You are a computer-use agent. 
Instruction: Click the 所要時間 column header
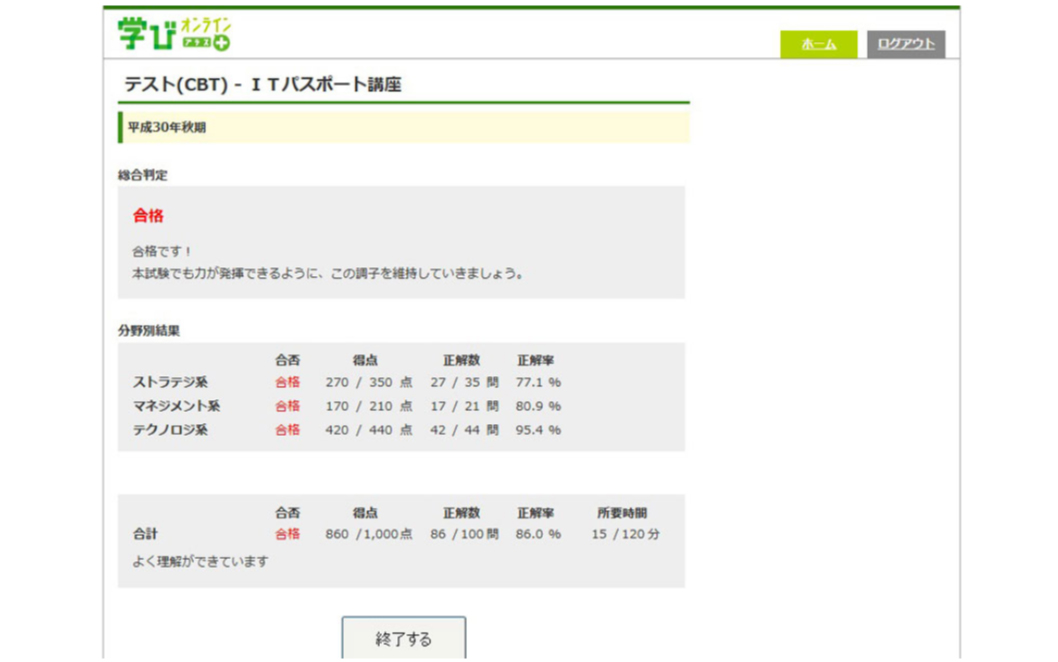coord(624,511)
